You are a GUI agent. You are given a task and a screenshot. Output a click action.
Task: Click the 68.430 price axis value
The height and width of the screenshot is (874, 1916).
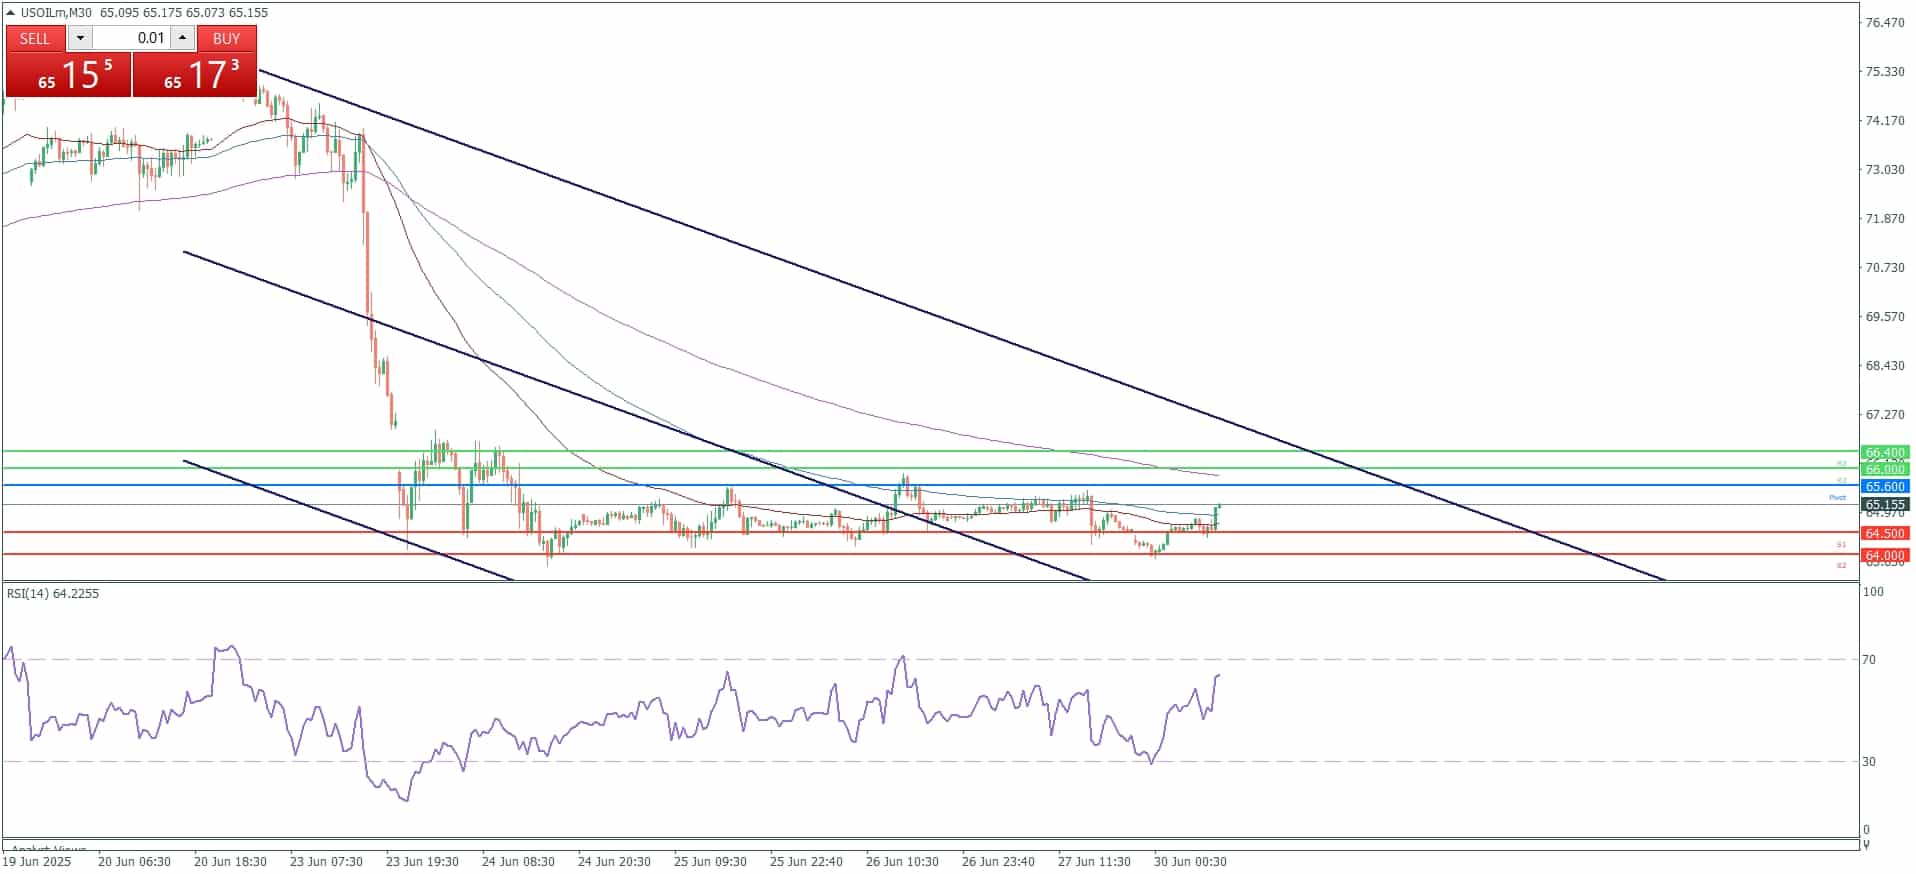coord(1885,365)
